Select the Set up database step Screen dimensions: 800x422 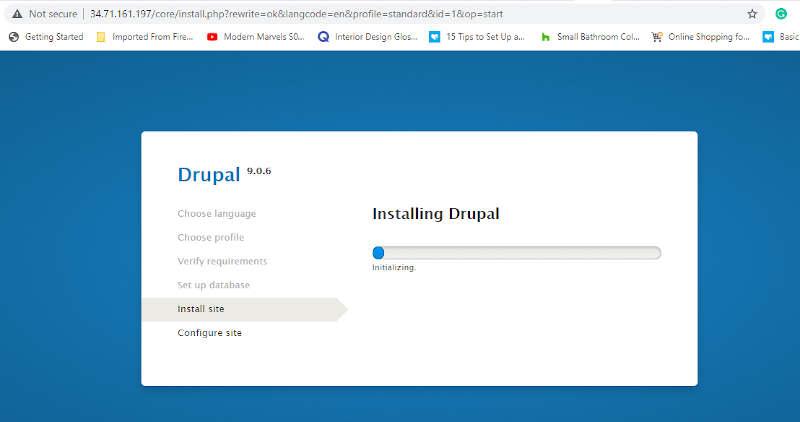pyautogui.click(x=214, y=285)
